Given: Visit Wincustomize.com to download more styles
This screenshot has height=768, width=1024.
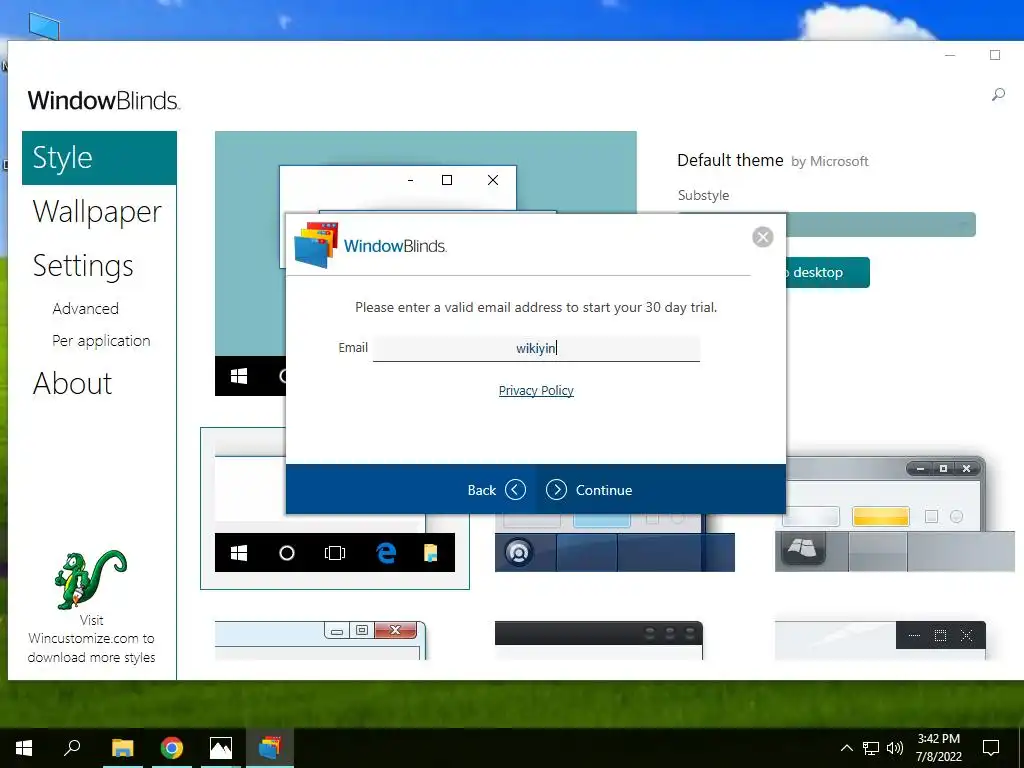Looking at the screenshot, I should point(91,639).
